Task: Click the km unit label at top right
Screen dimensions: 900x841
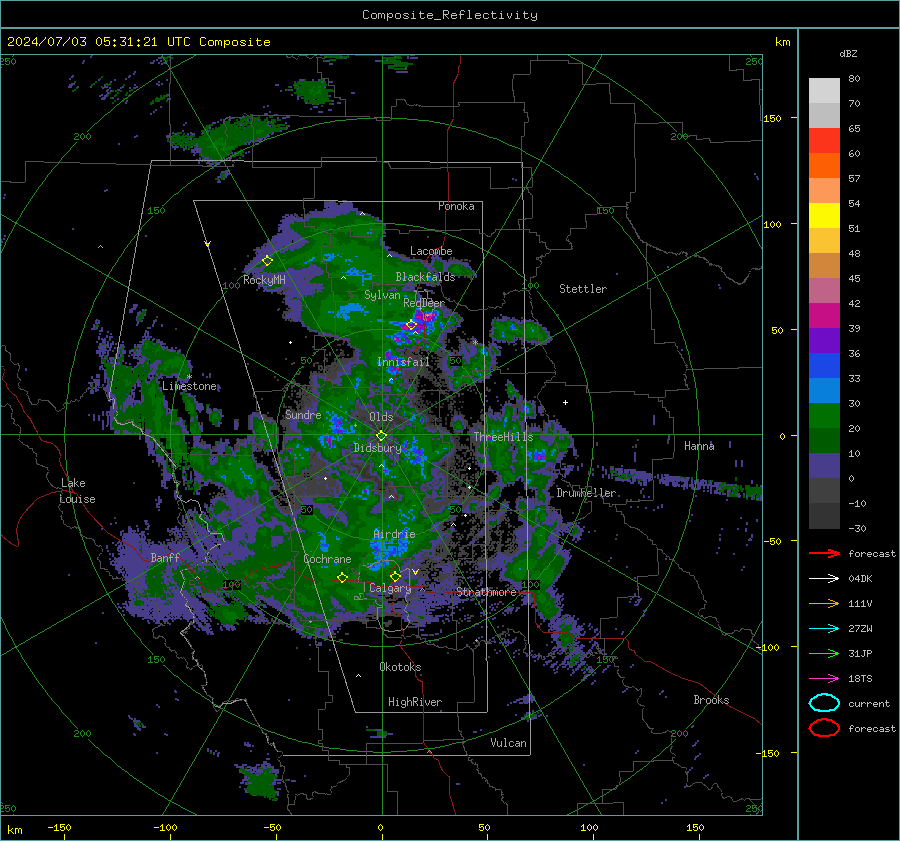Action: (782, 42)
